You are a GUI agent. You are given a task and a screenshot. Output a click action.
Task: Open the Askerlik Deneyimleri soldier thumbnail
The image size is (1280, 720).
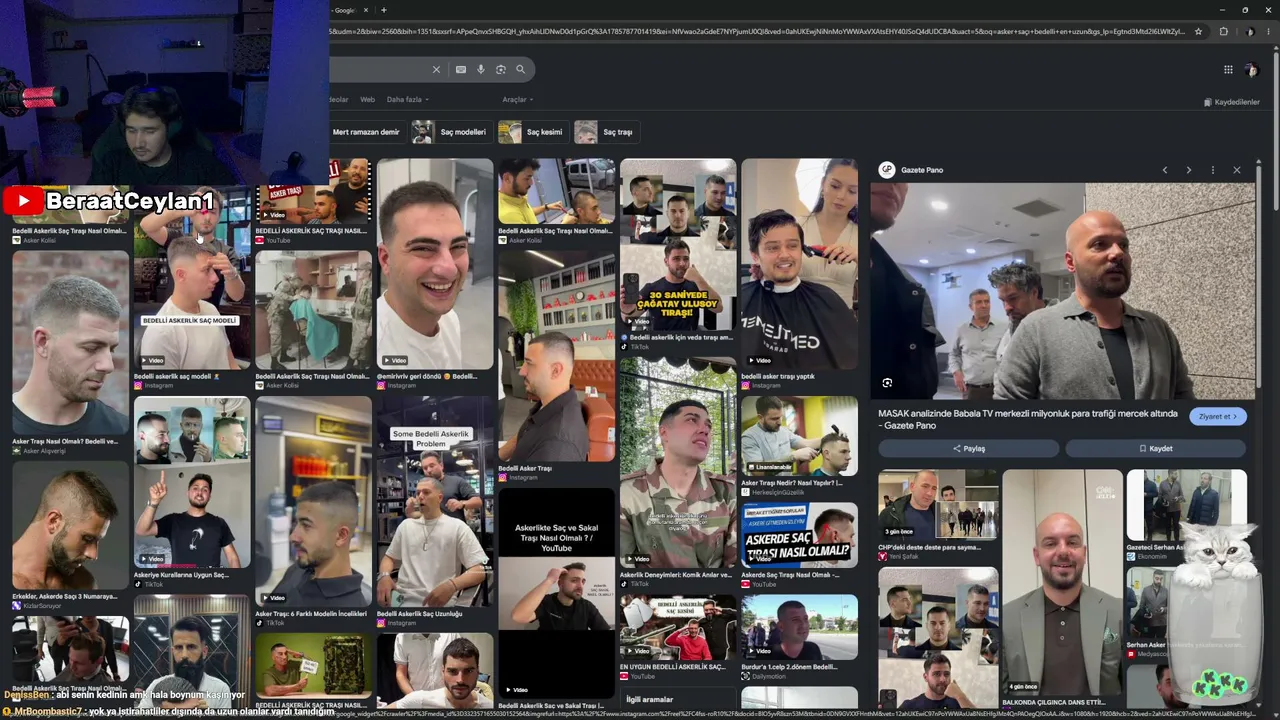coord(678,463)
